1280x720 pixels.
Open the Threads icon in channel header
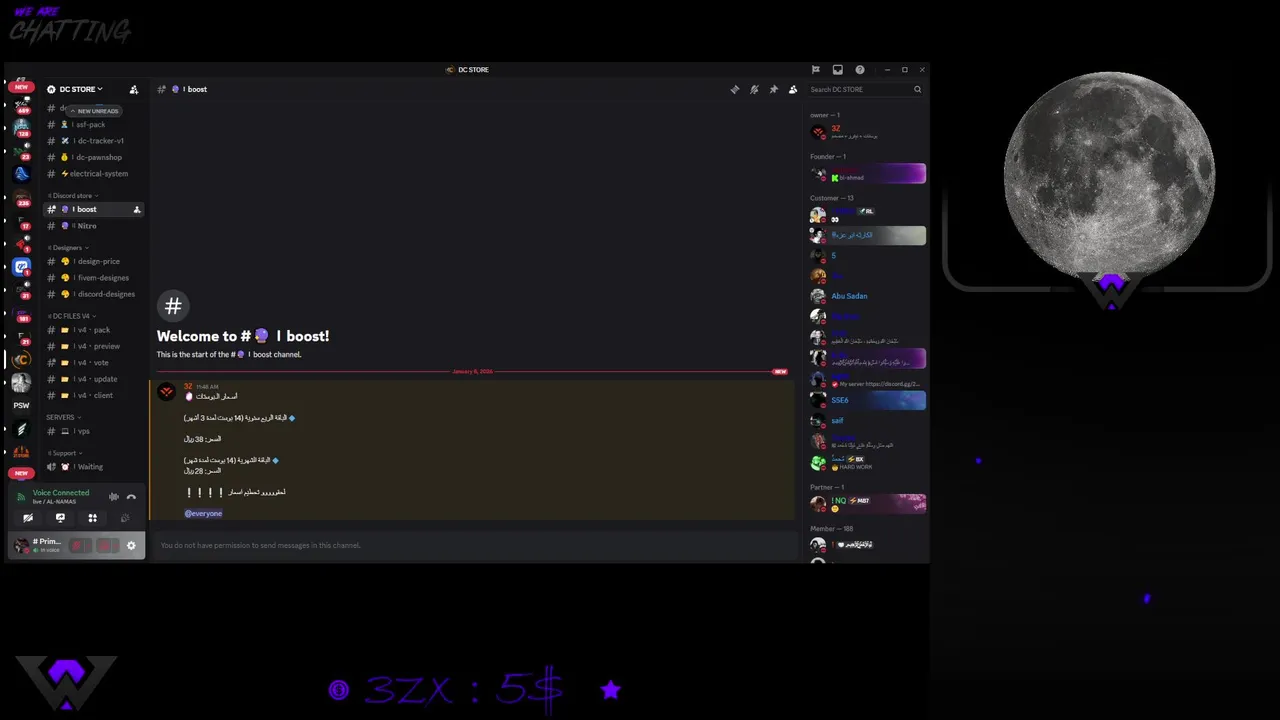tap(735, 89)
